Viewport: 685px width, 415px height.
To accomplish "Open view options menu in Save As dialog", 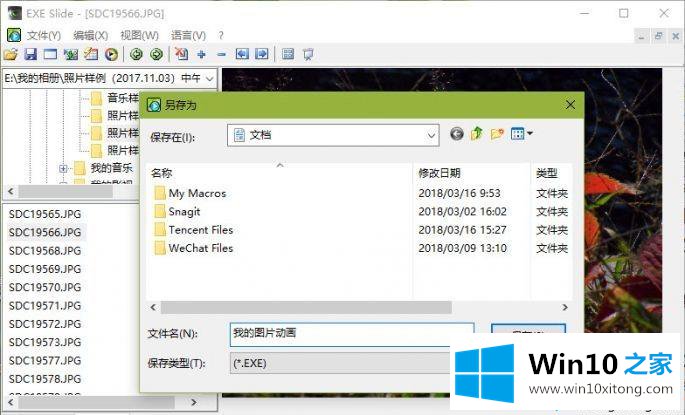I will pyautogui.click(x=522, y=134).
